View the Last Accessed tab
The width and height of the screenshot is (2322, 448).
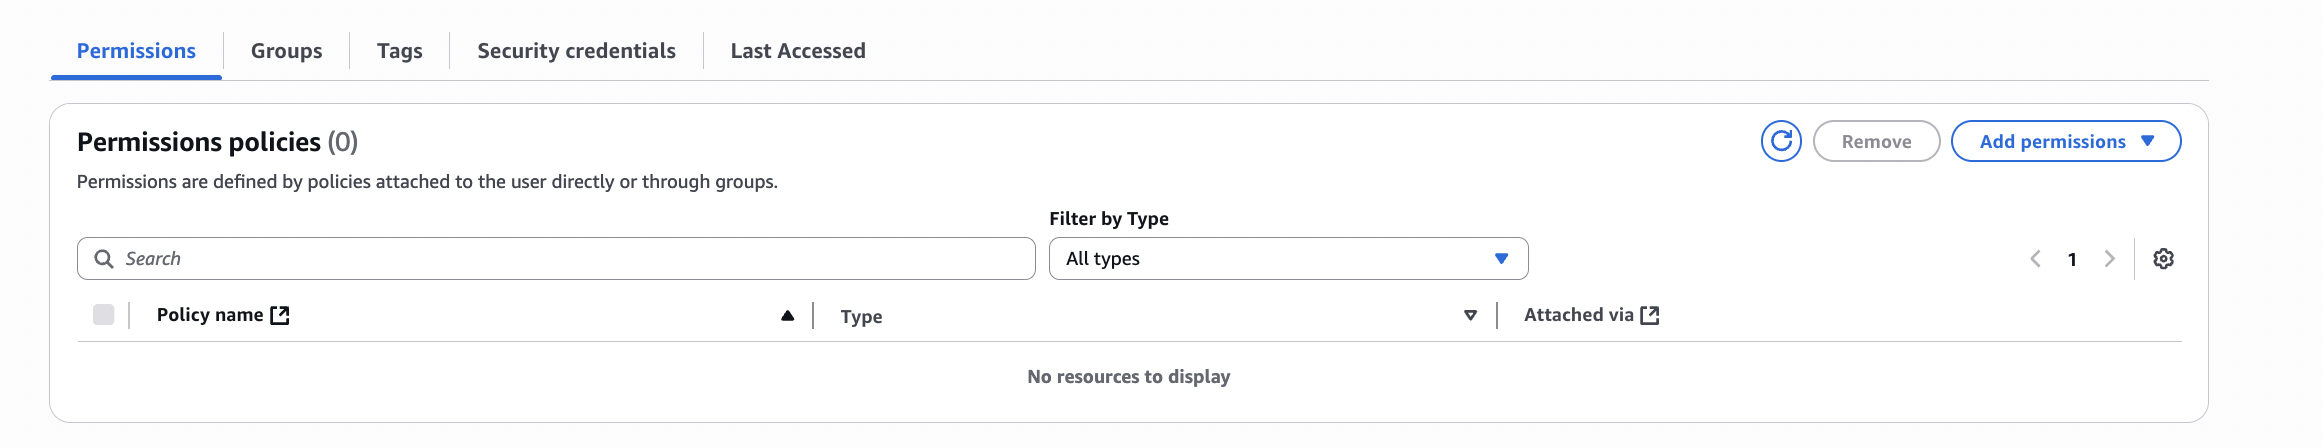tap(798, 51)
